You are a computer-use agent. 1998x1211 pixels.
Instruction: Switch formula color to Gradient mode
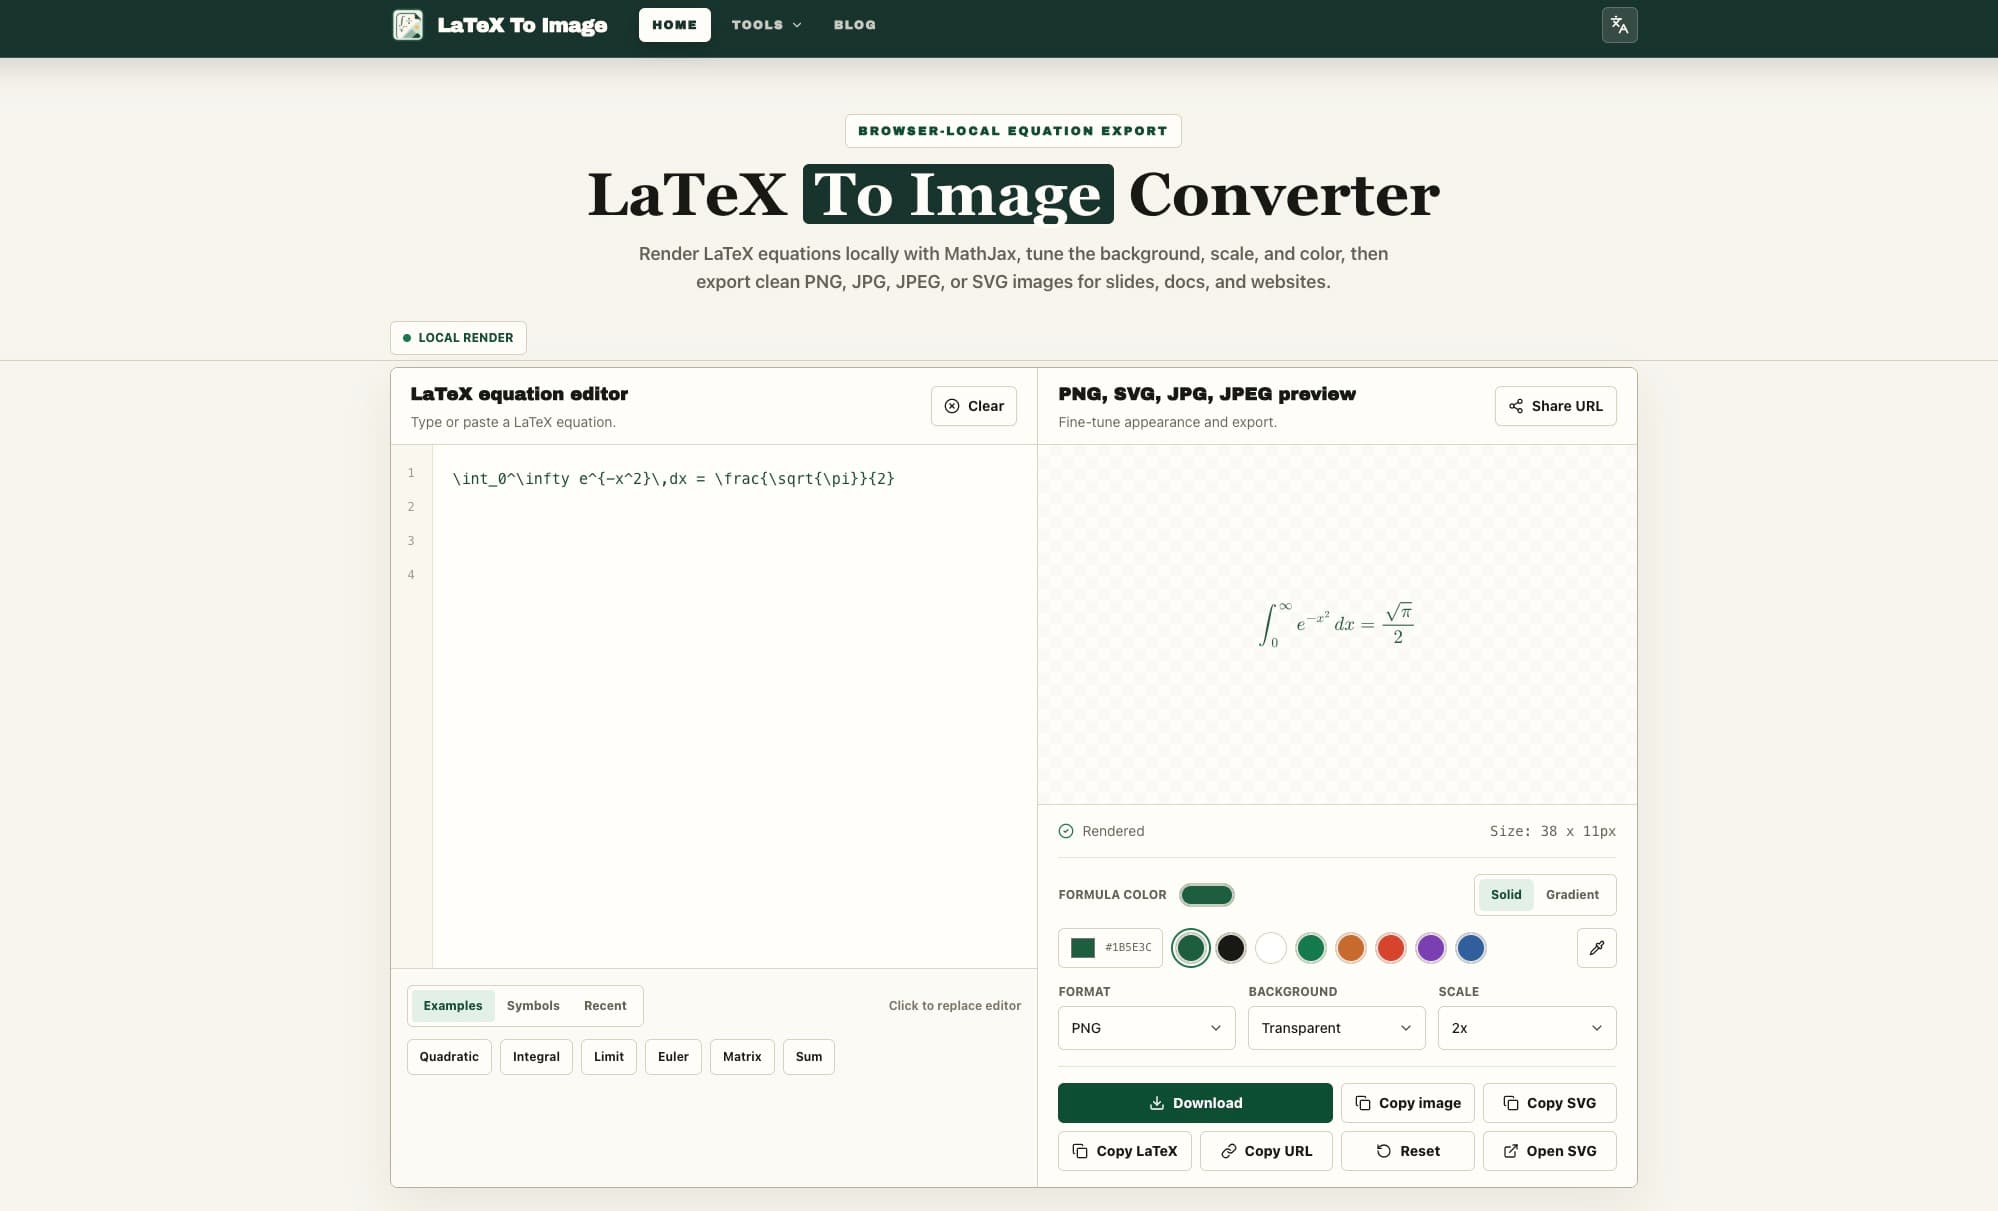[1572, 895]
